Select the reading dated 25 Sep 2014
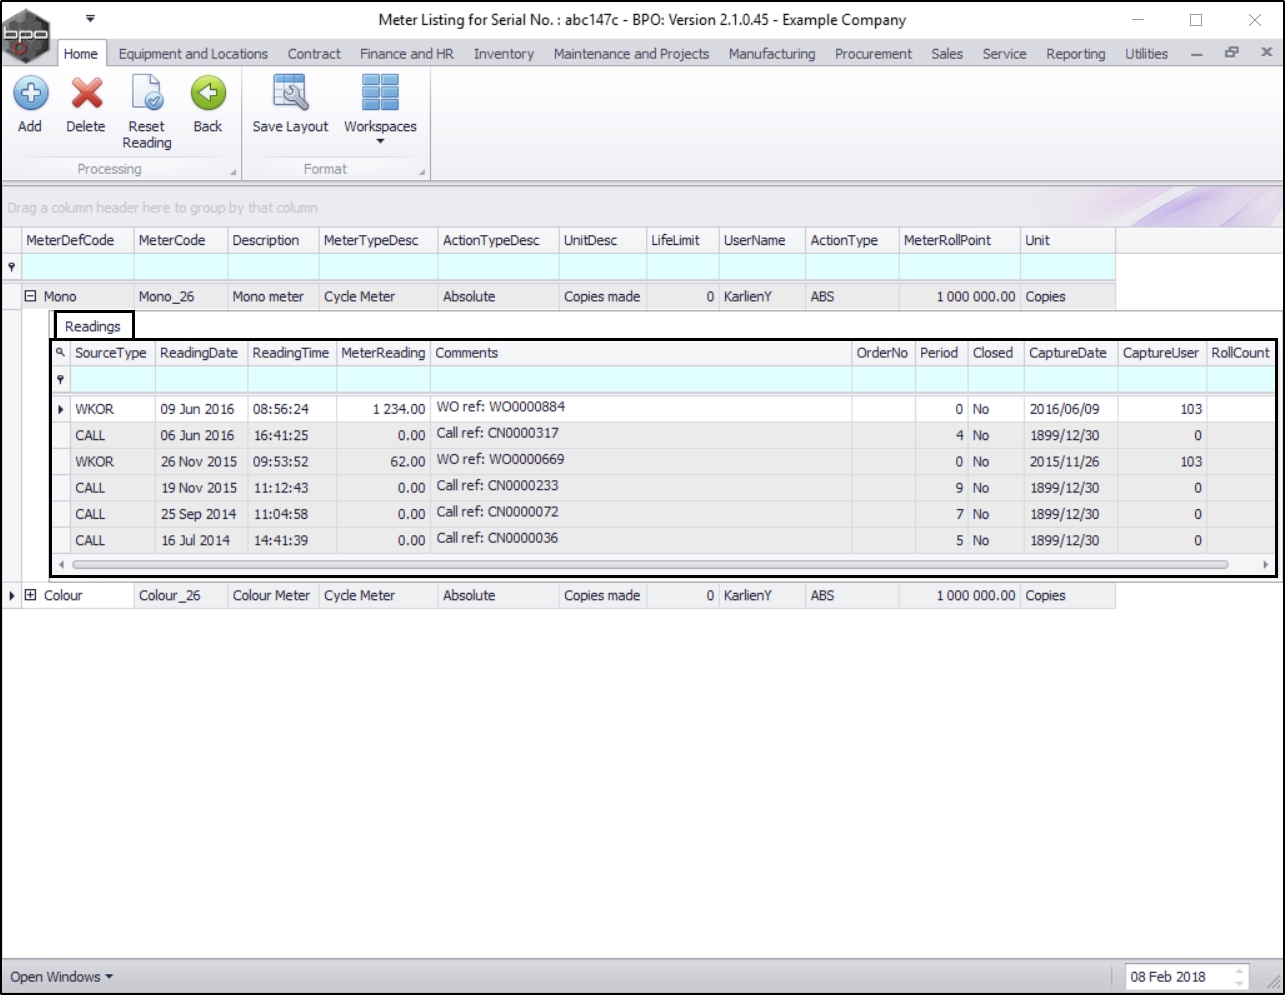Viewport: 1285px width, 995px height. click(199, 514)
